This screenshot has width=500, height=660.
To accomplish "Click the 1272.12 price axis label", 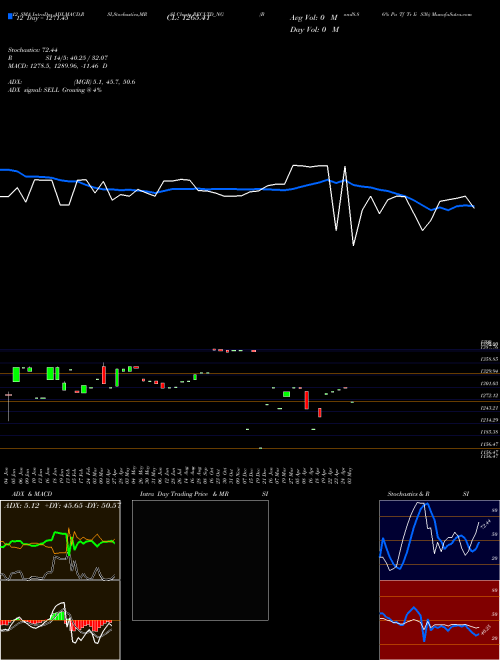I will pos(490,396).
